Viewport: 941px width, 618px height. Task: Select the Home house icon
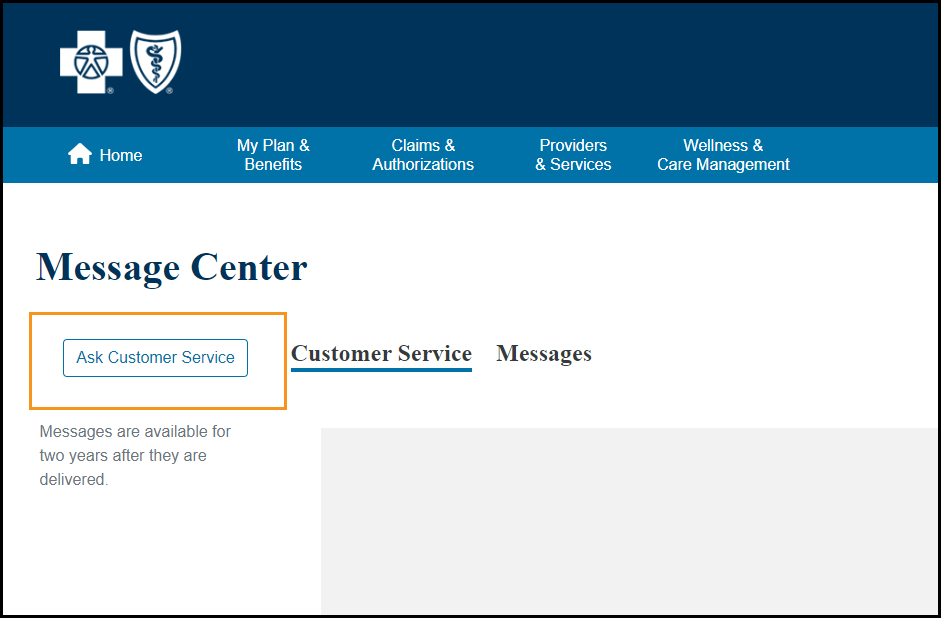tap(79, 152)
